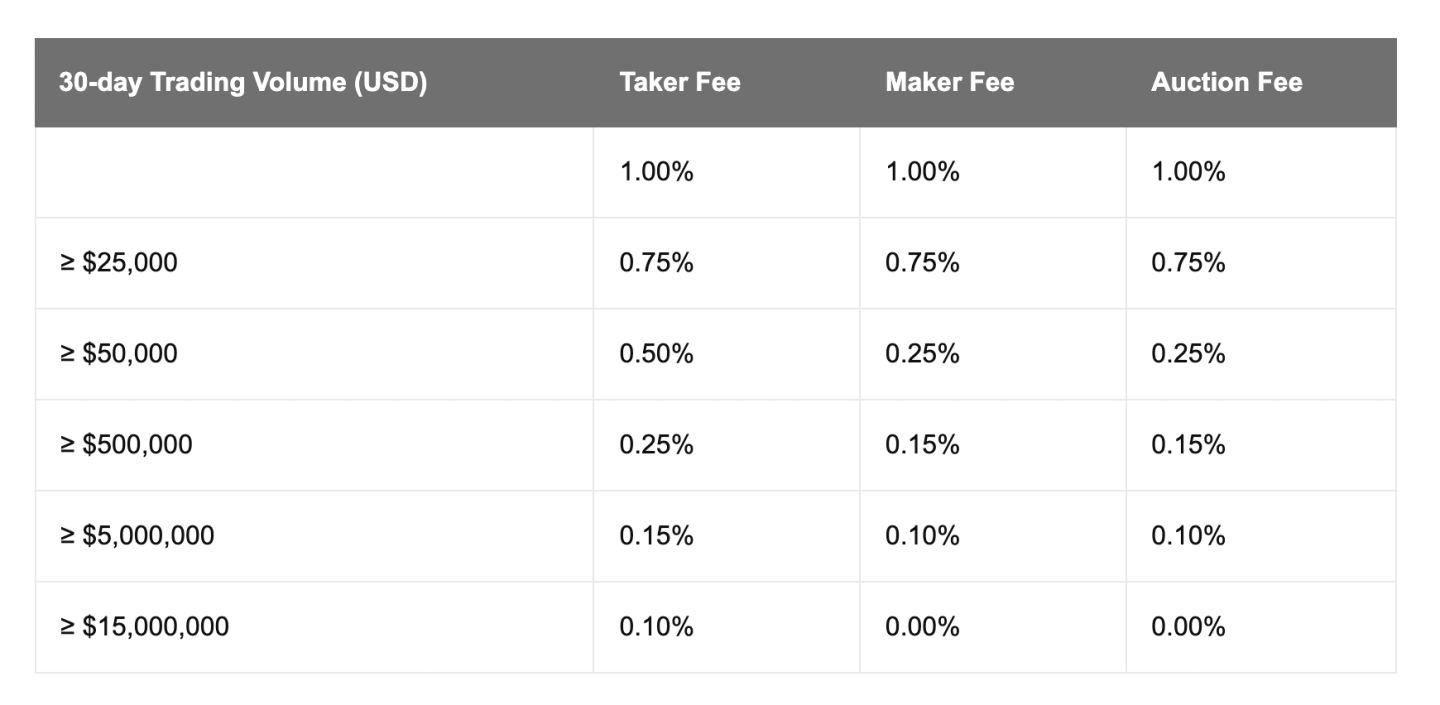The width and height of the screenshot is (1440, 705).
Task: Click the ≥ $15,000,000 volume tier cell
Action: [x=143, y=627]
